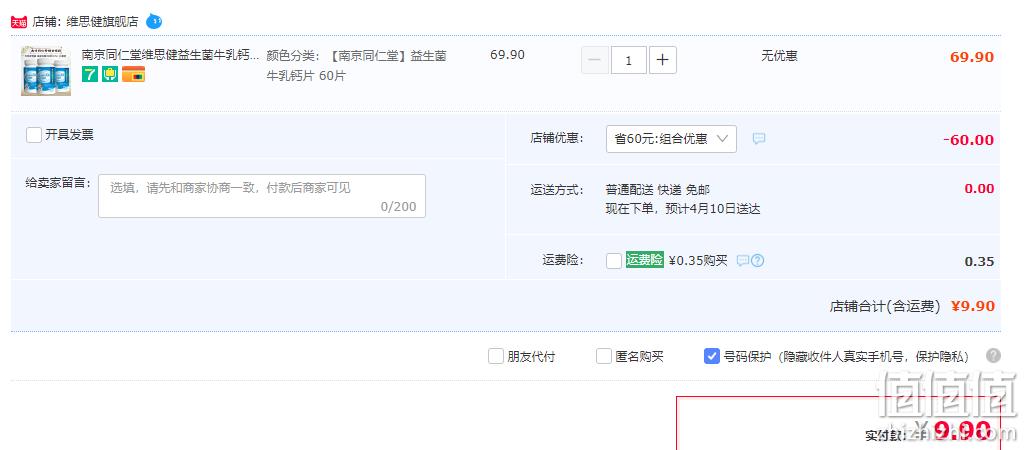Click the green 7-day return badge

90,74
